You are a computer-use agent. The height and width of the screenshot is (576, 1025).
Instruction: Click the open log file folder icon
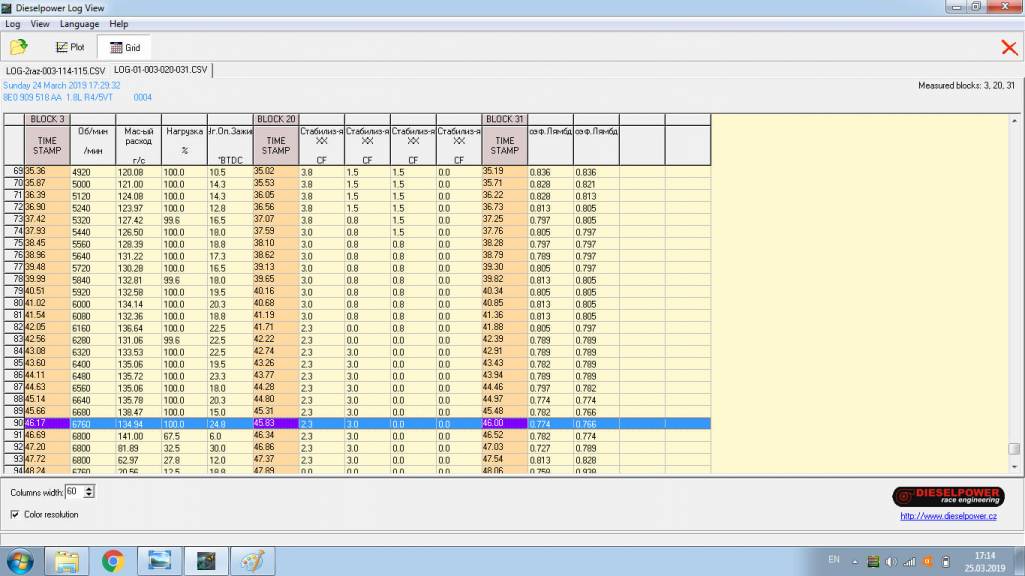click(18, 47)
